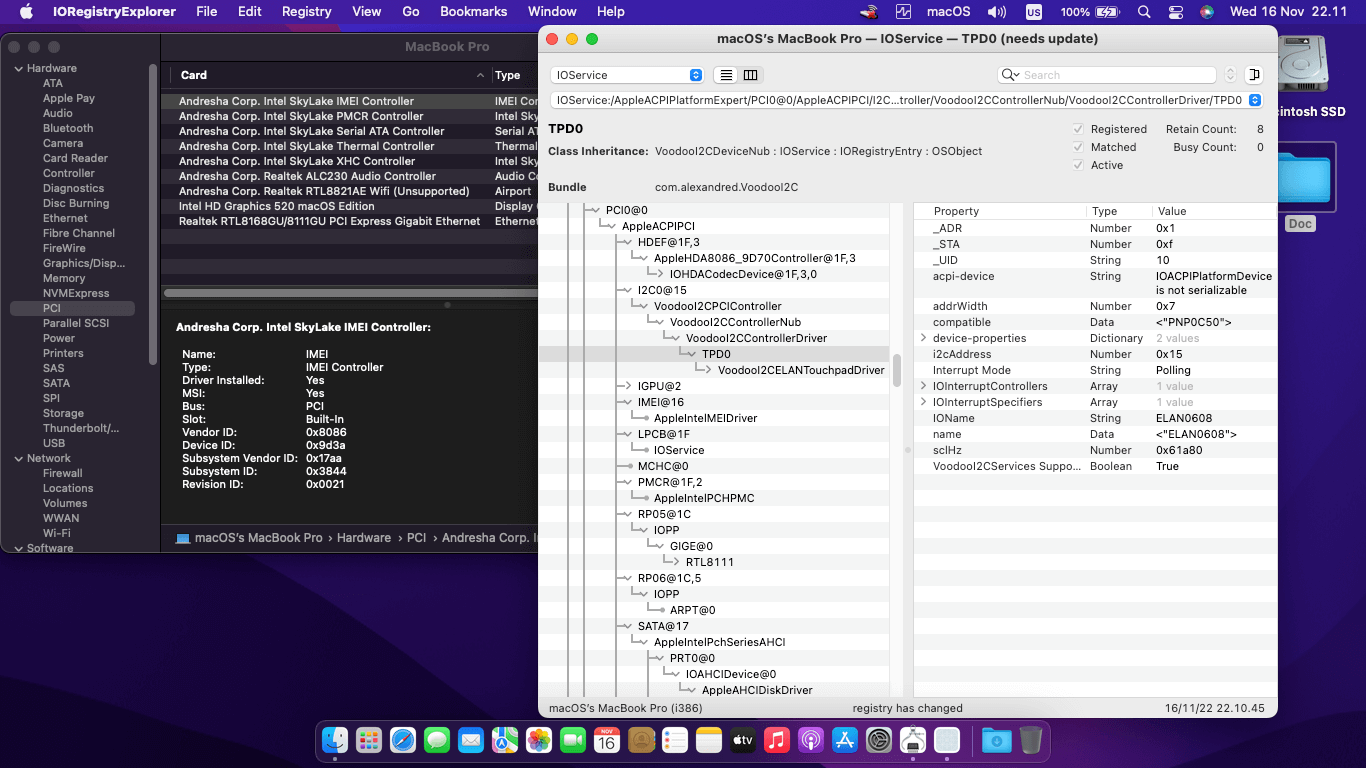Open Finder from the Dock
Screen dimensions: 1366x768
pos(335,740)
